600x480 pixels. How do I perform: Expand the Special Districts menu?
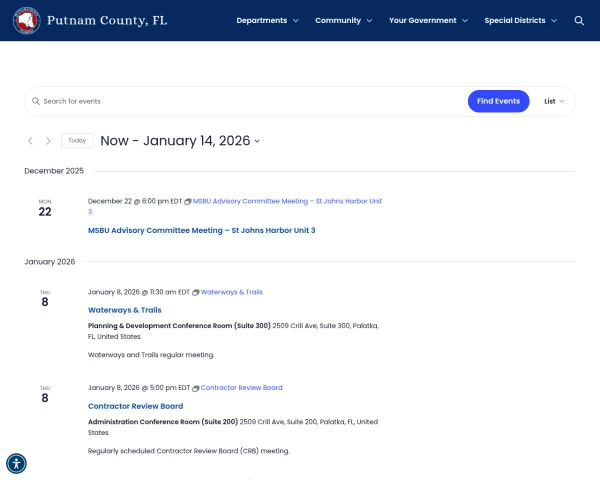[x=520, y=21]
